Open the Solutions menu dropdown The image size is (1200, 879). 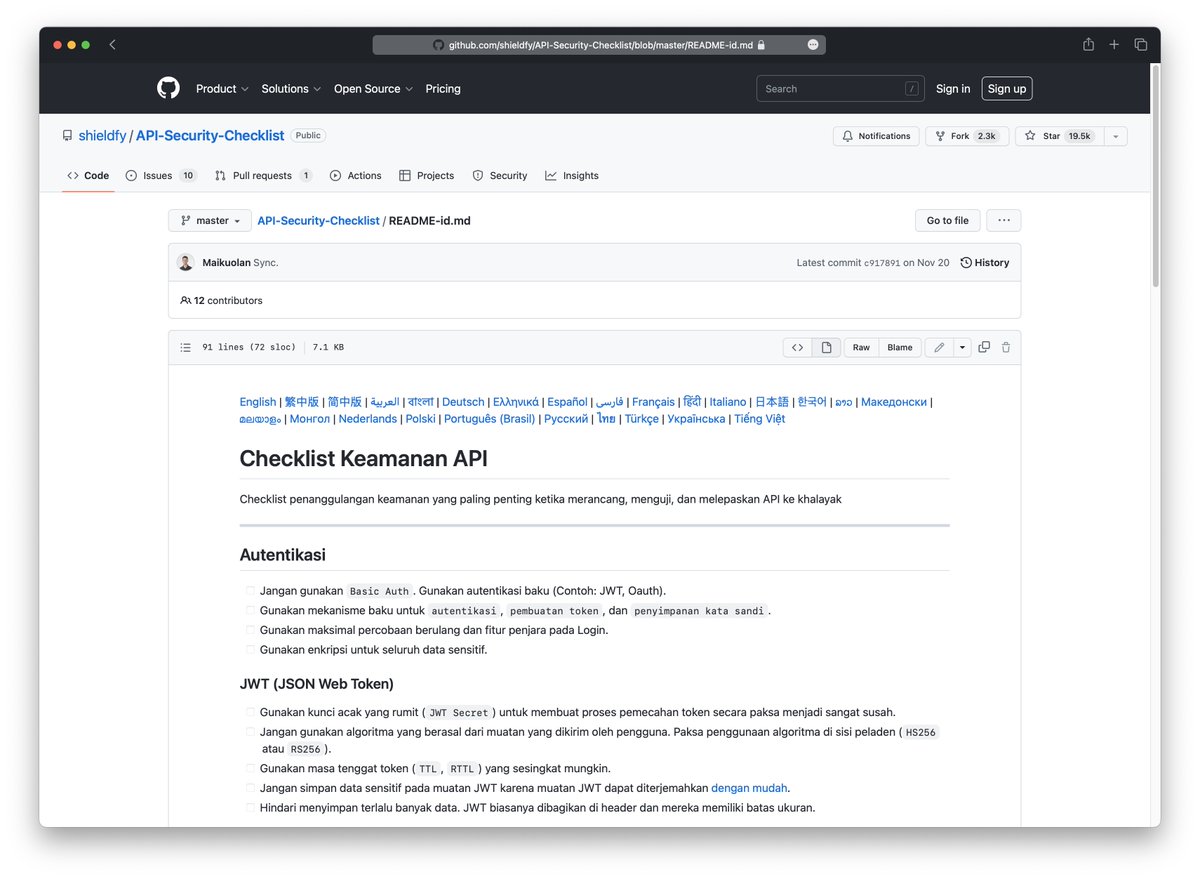tap(291, 89)
